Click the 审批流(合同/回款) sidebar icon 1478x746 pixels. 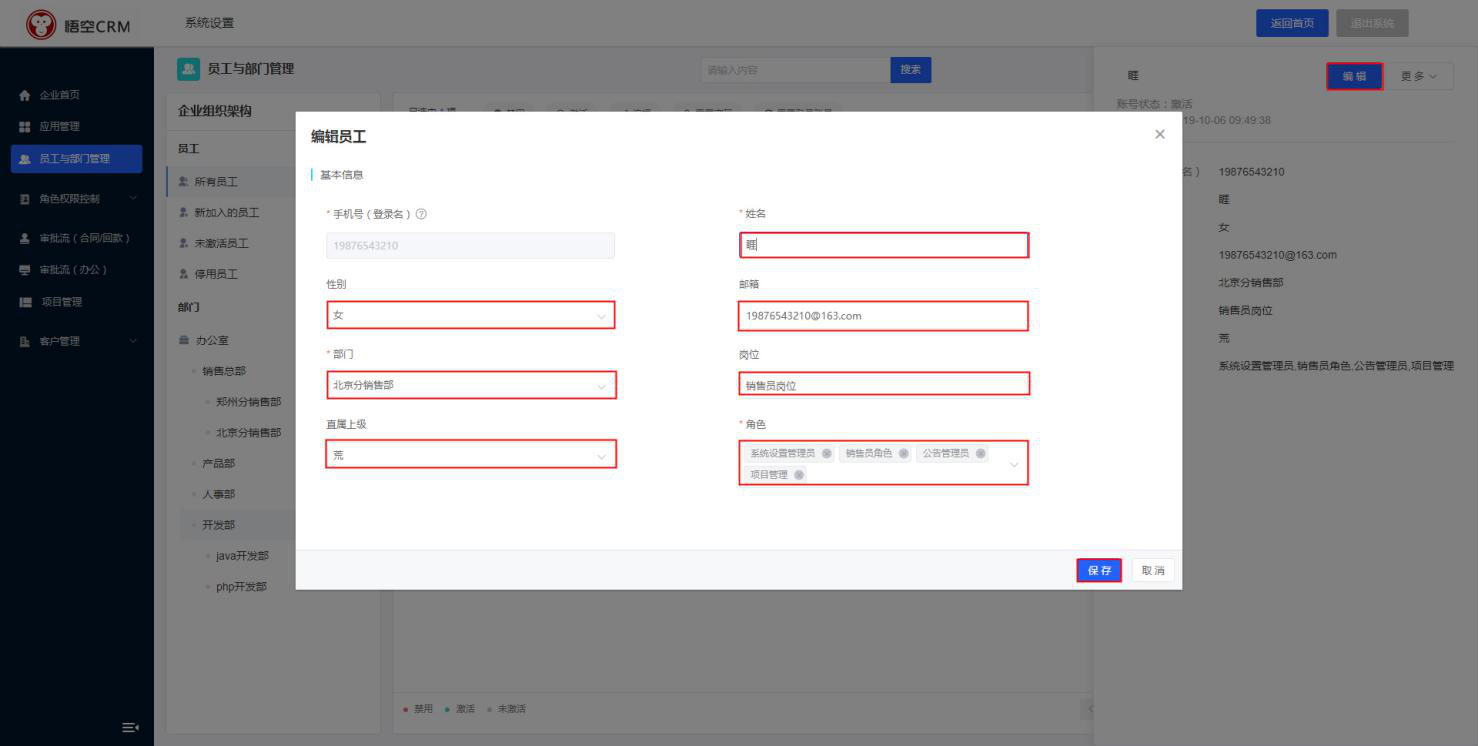25,239
